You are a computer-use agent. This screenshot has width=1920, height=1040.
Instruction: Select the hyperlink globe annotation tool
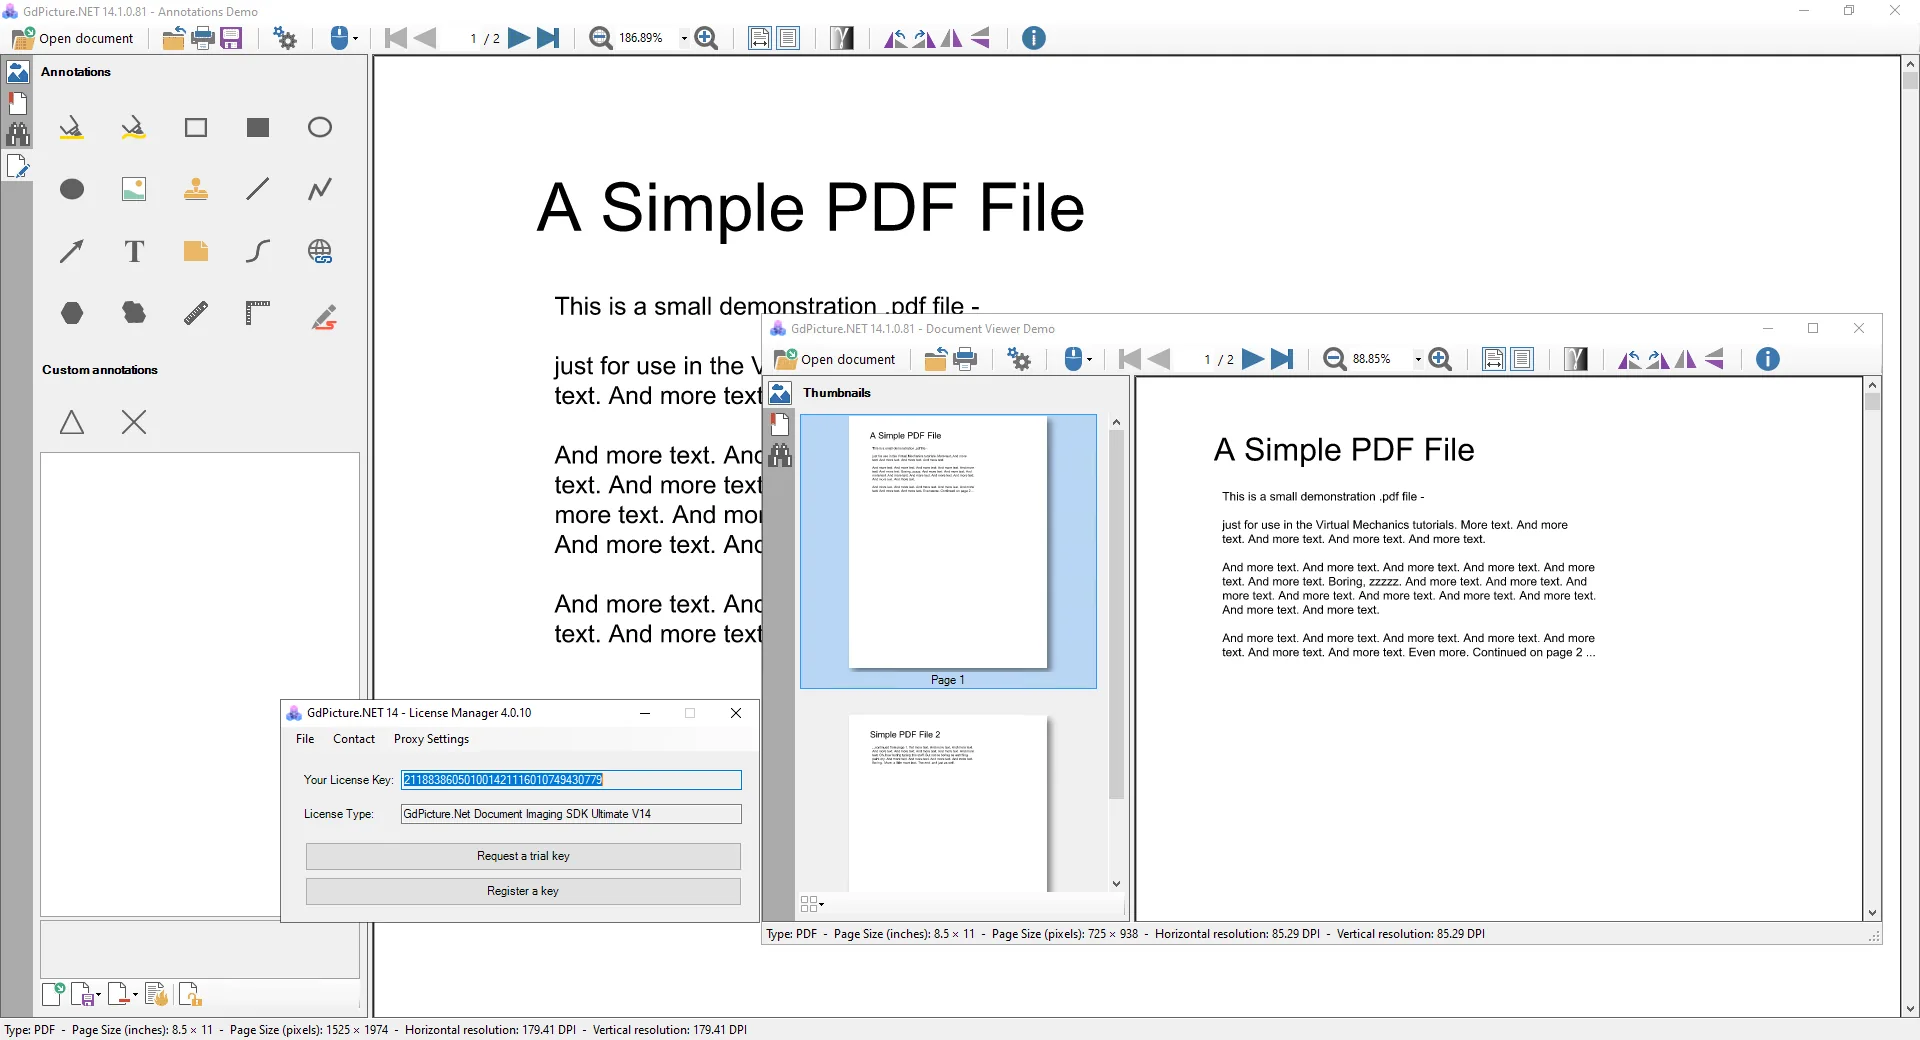320,251
